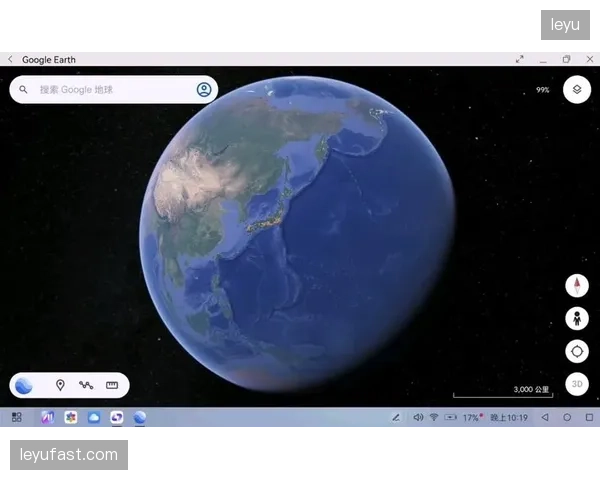
Task: Open the app launcher grid in taskbar
Action: [x=16, y=417]
